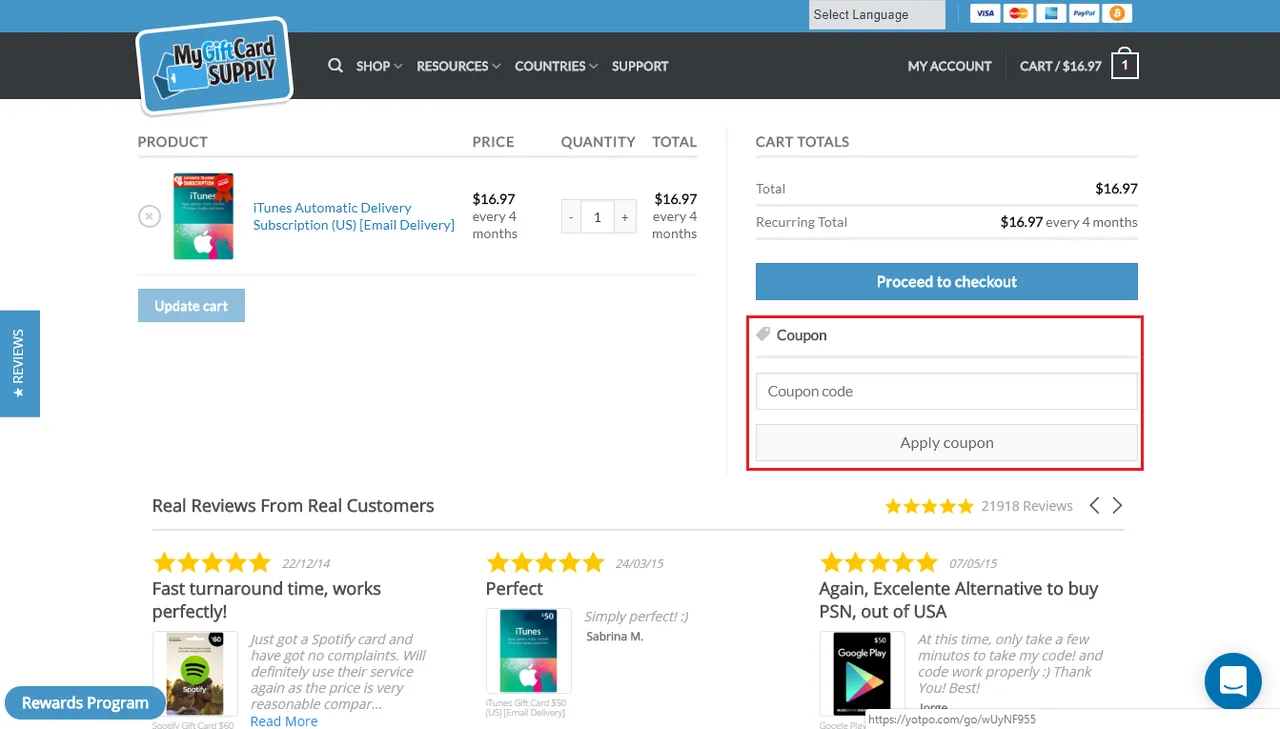Click the PayPal payment icon
Screen dimensions: 1280x729
[1084, 13]
